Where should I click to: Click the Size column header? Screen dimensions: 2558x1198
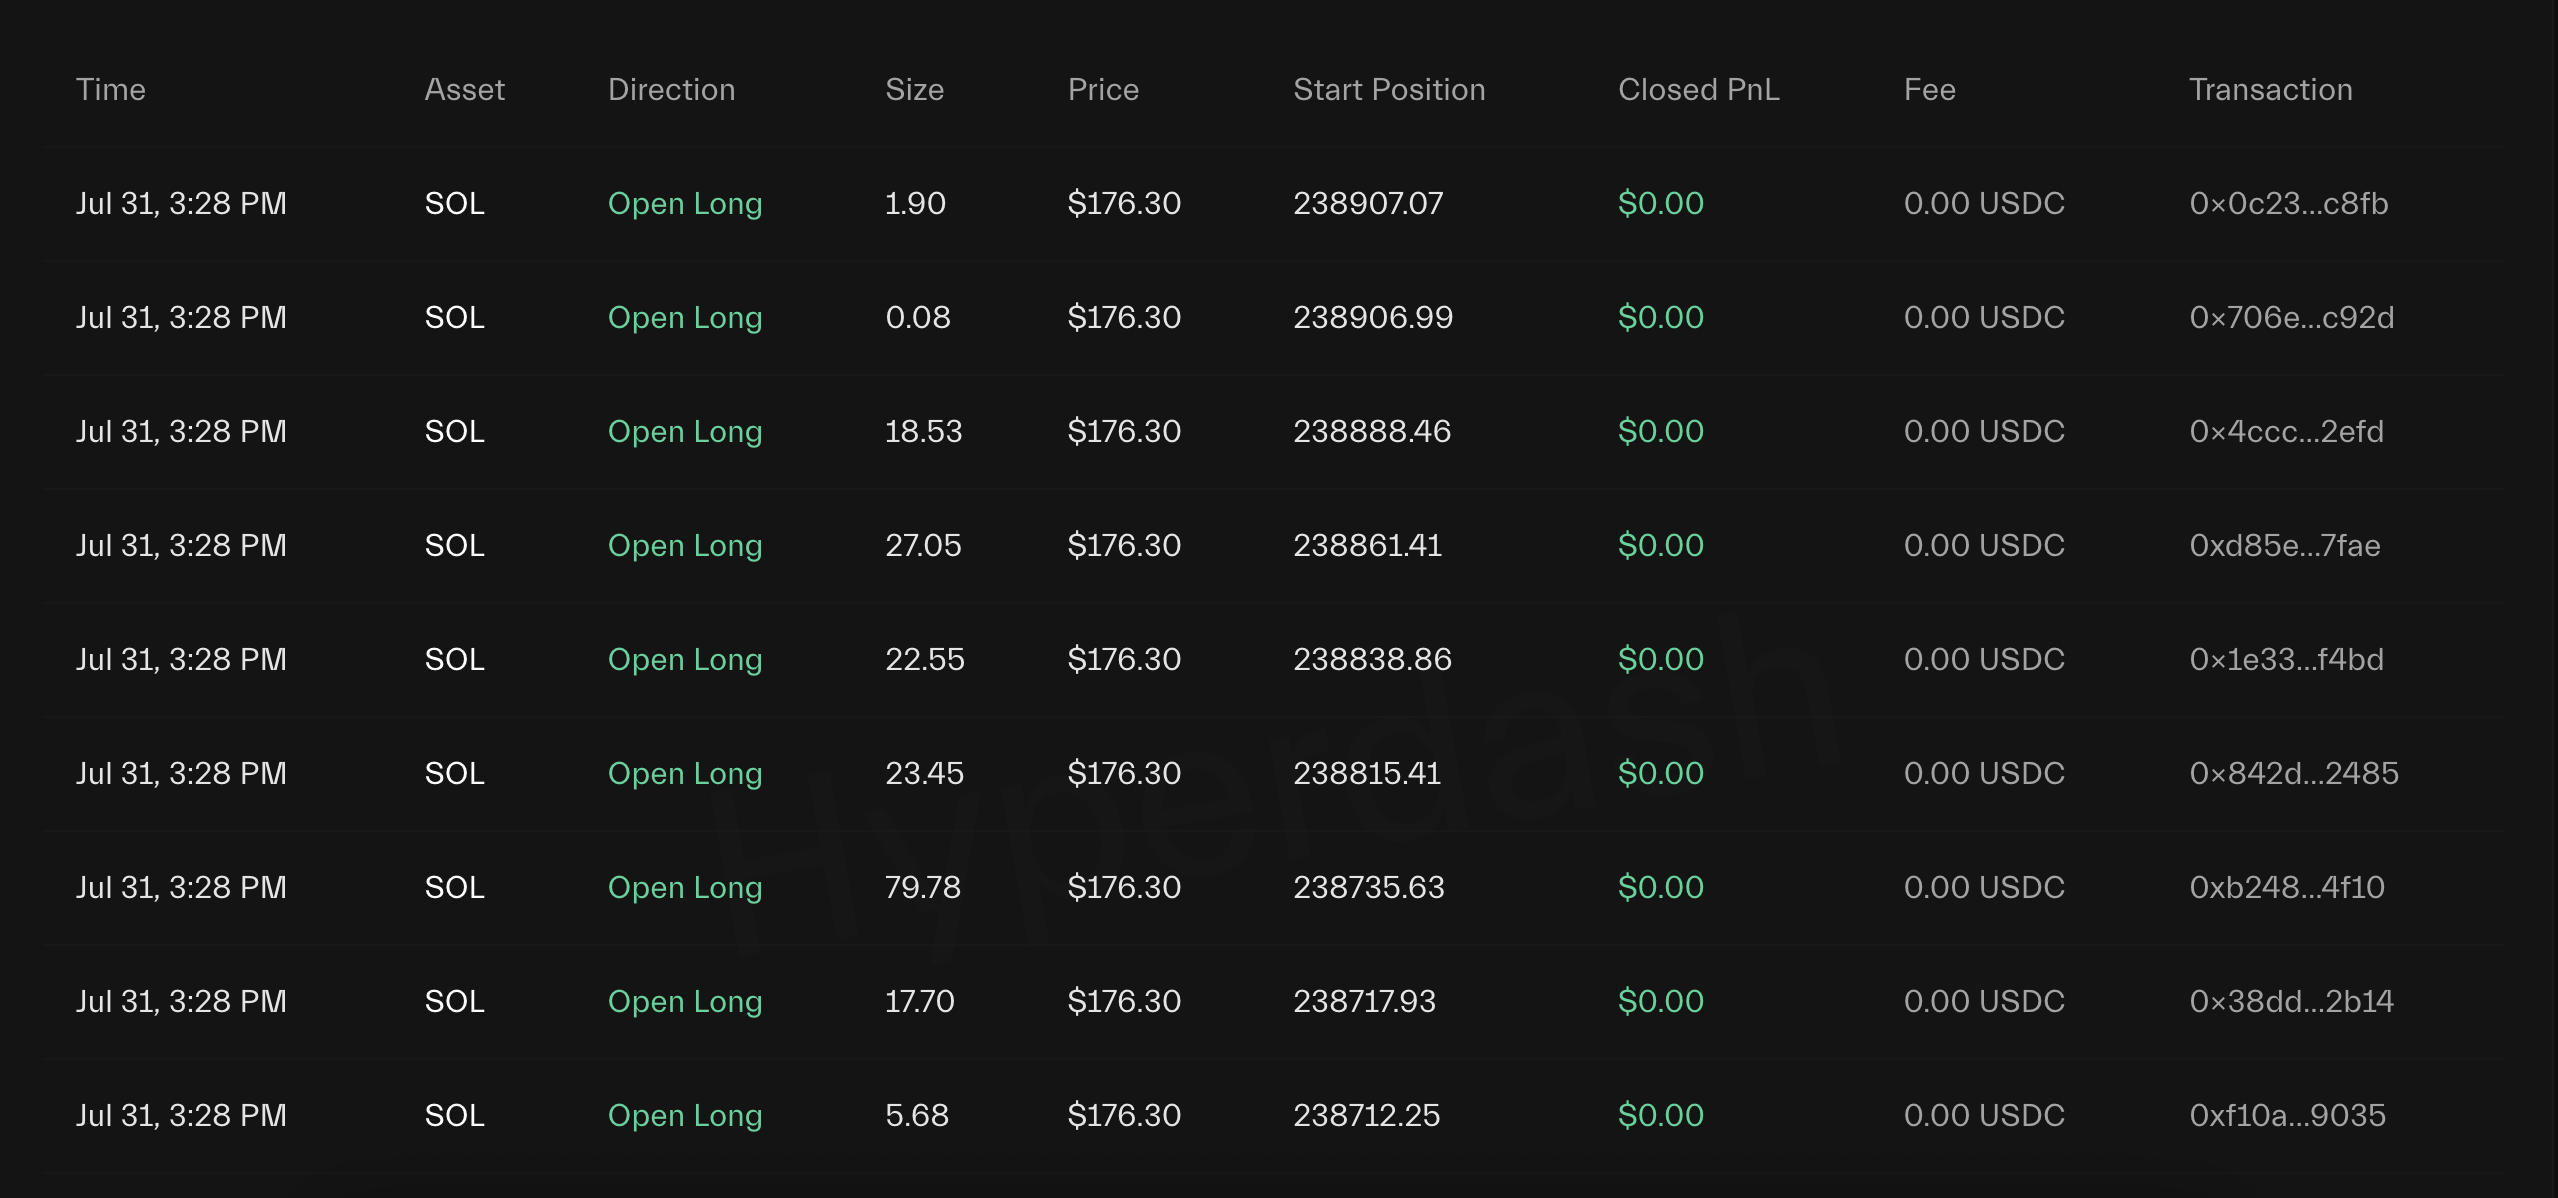pos(914,89)
